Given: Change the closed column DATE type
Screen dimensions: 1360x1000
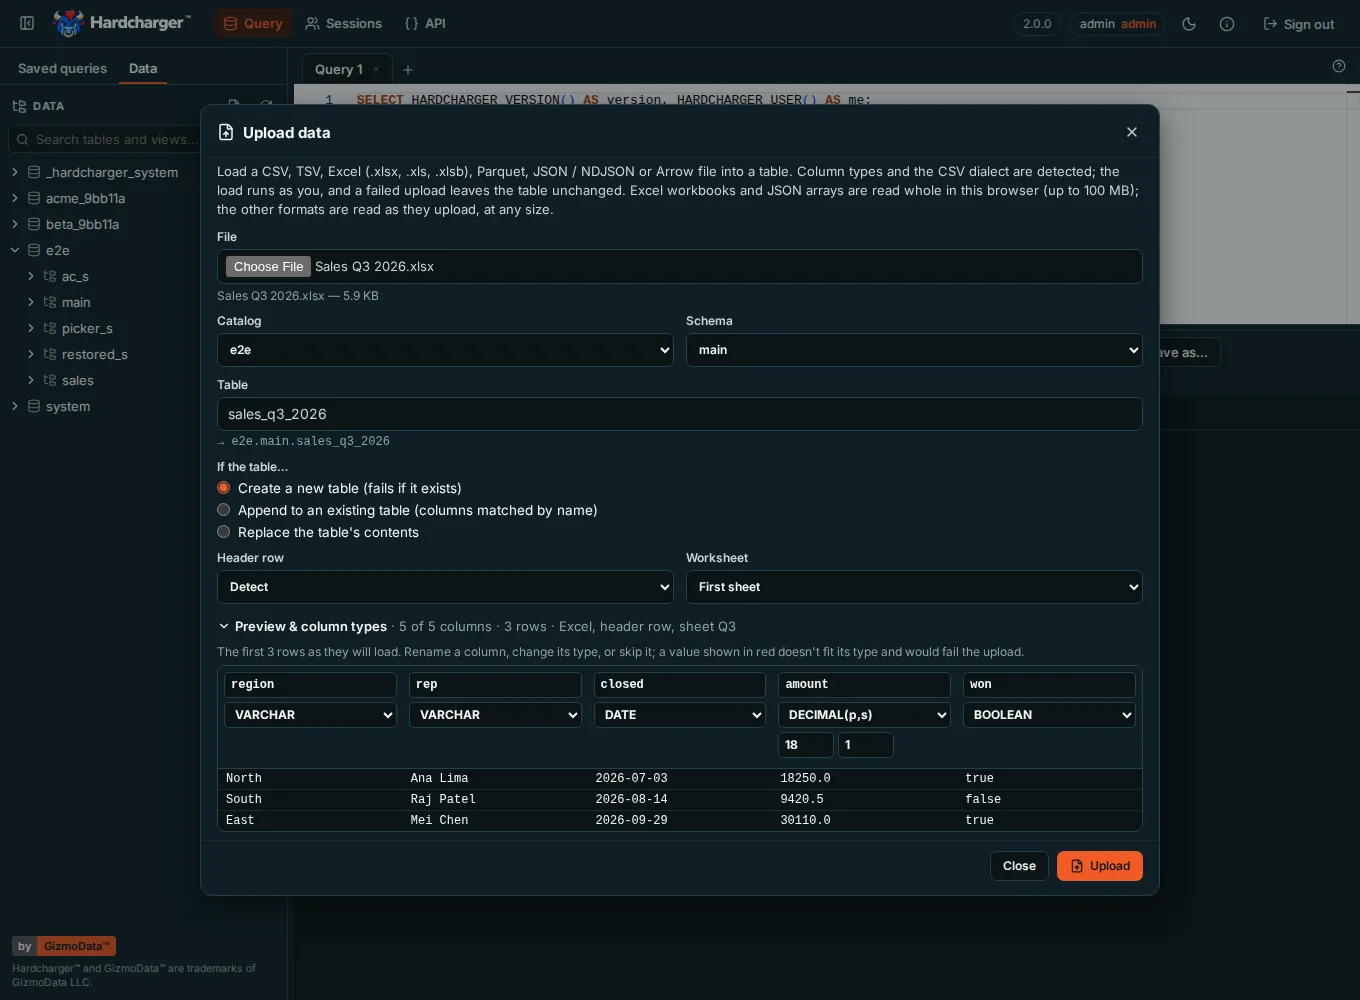Looking at the screenshot, I should 680,715.
